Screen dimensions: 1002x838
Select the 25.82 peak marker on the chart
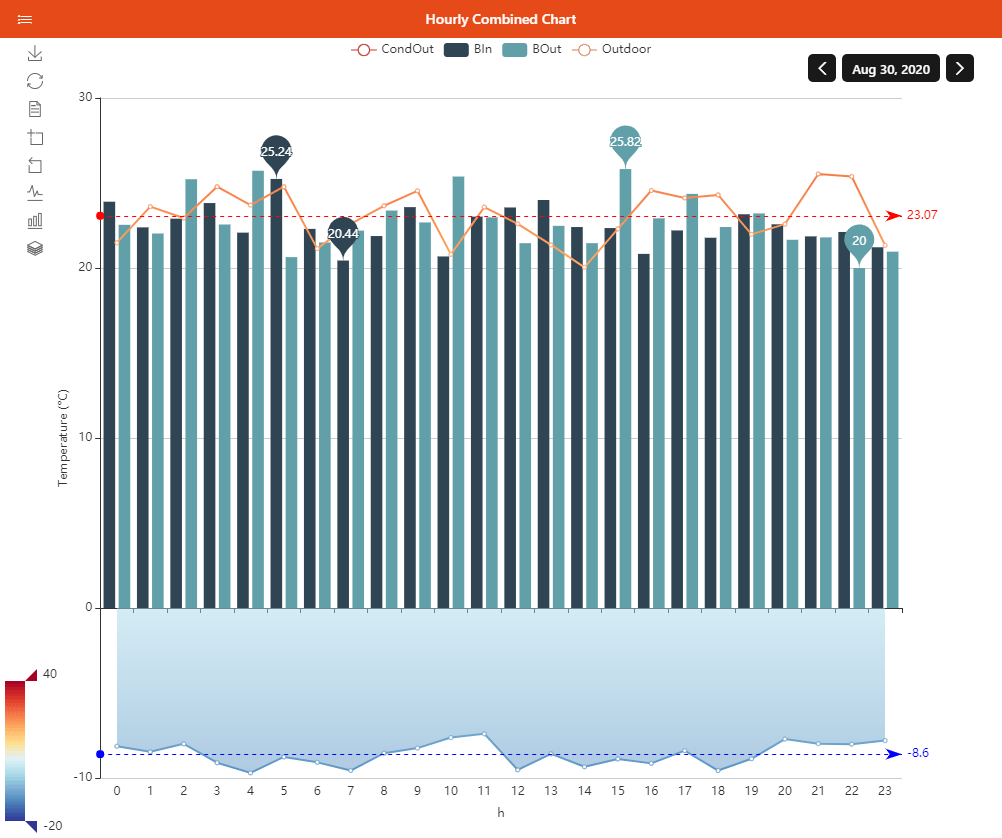click(626, 143)
